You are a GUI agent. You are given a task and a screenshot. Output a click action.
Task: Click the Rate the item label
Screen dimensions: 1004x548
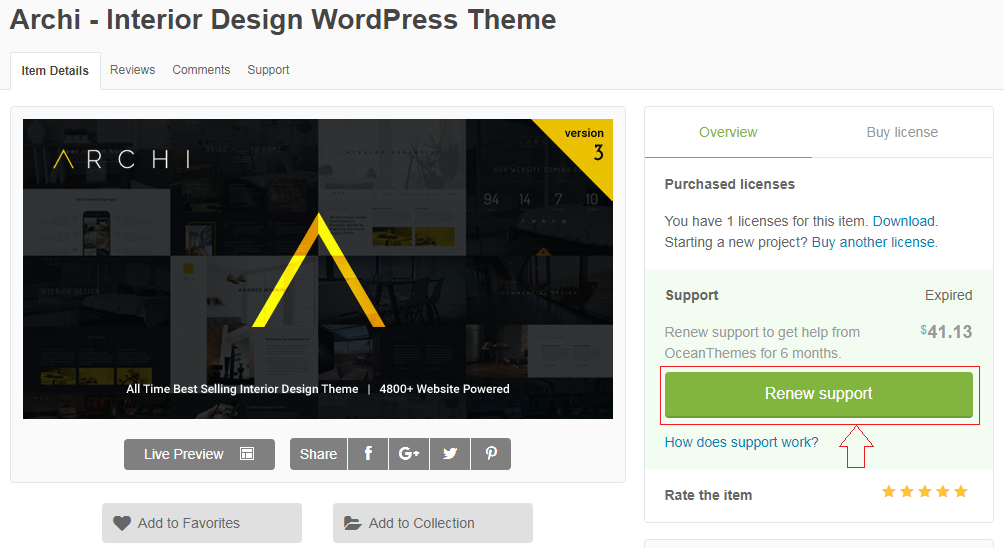(x=708, y=495)
